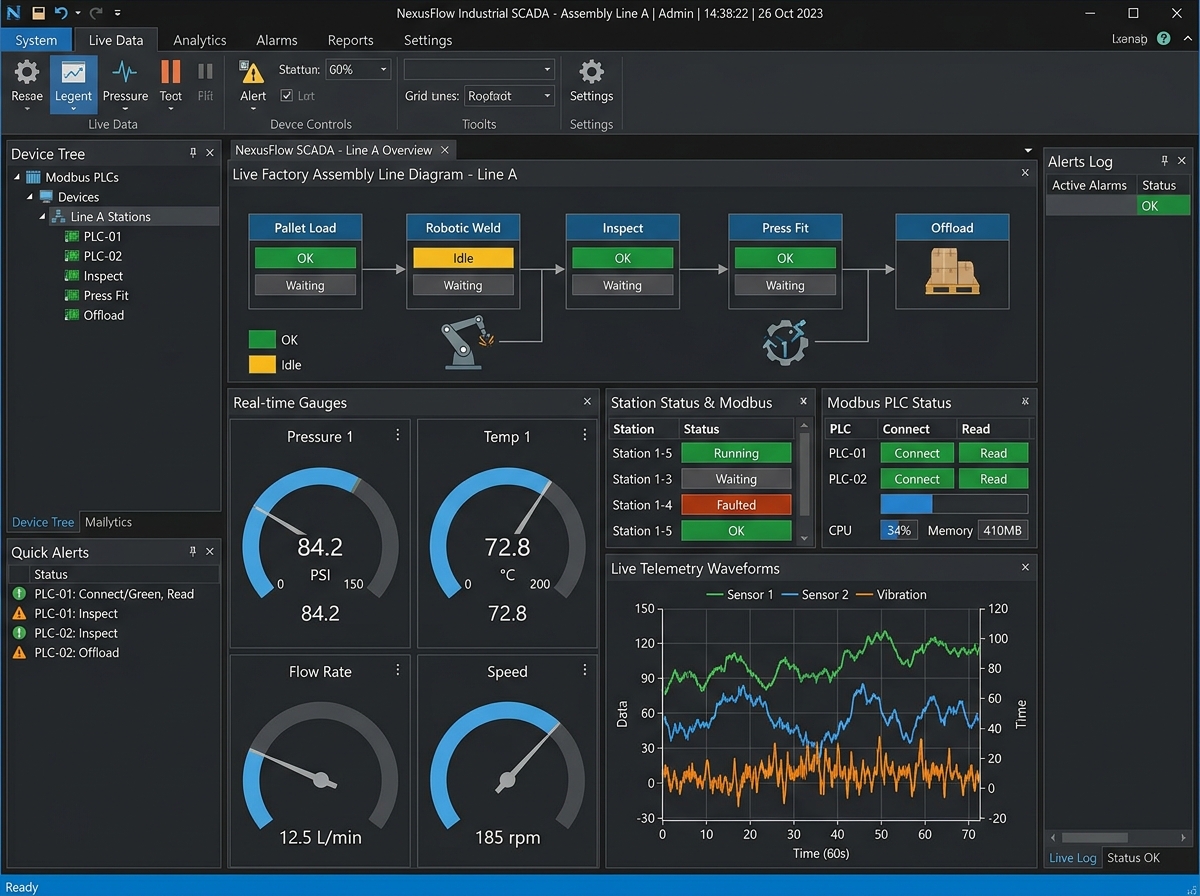Open Flow Rate gauge options menu
1200x896 pixels.
point(398,670)
